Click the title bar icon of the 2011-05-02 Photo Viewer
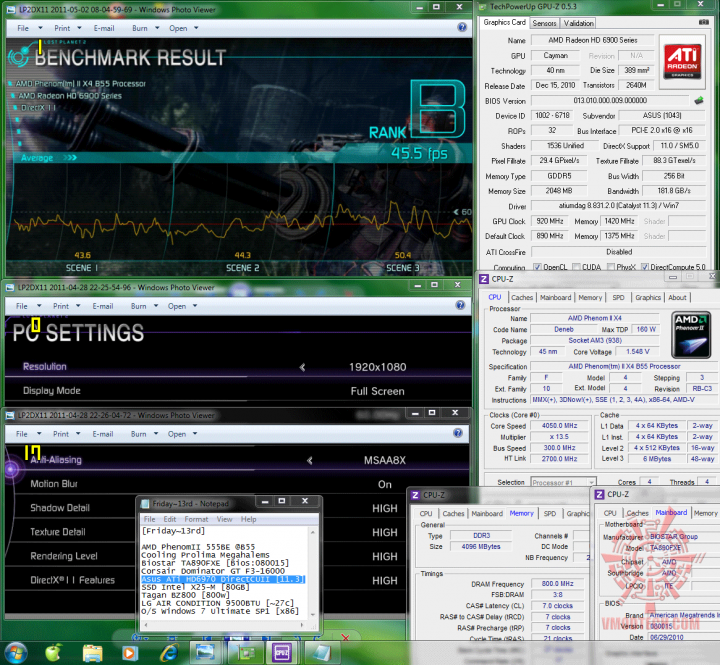The height and width of the screenshot is (665, 720). click(11, 9)
